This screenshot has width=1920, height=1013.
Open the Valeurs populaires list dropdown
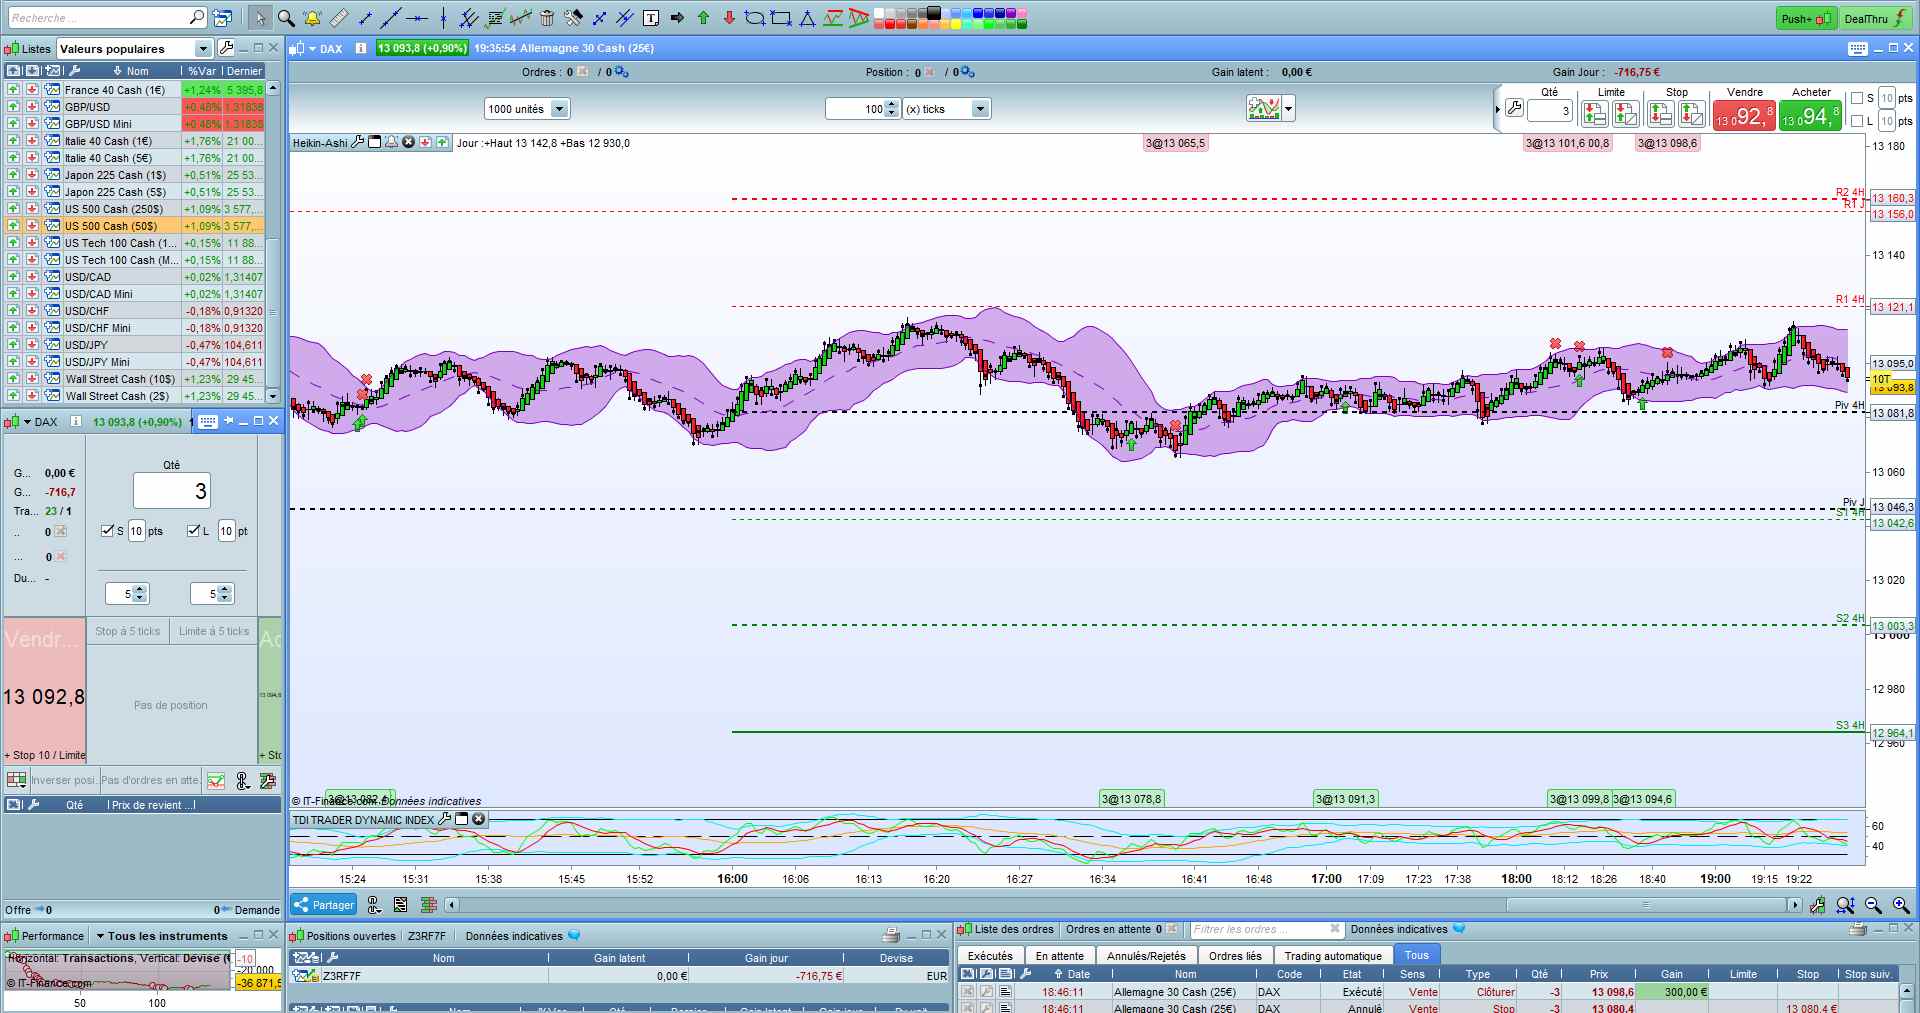[x=203, y=49]
